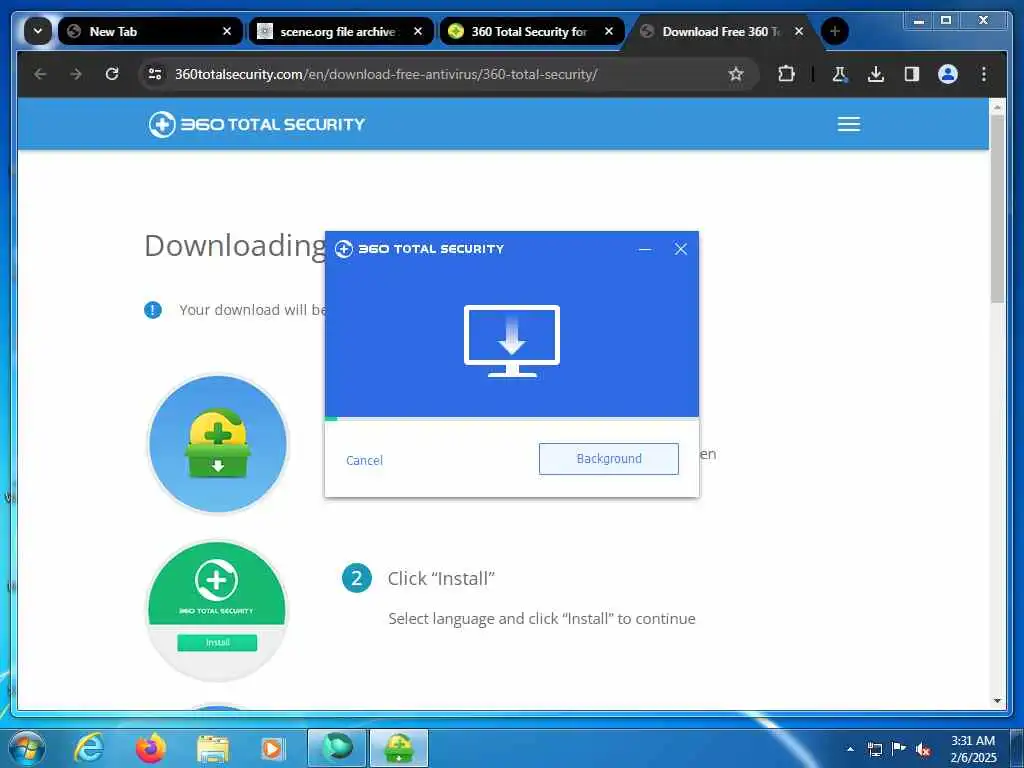Click the green Install illustration thumbnail
Image resolution: width=1024 pixels, height=768 pixels.
click(217, 611)
